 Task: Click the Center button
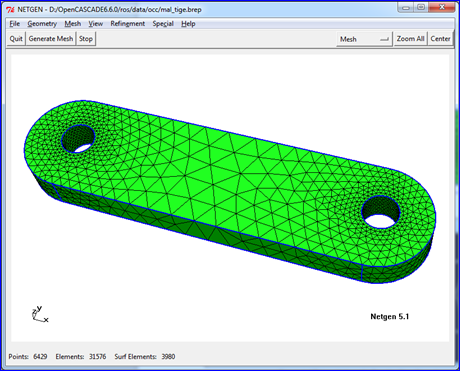tap(440, 39)
